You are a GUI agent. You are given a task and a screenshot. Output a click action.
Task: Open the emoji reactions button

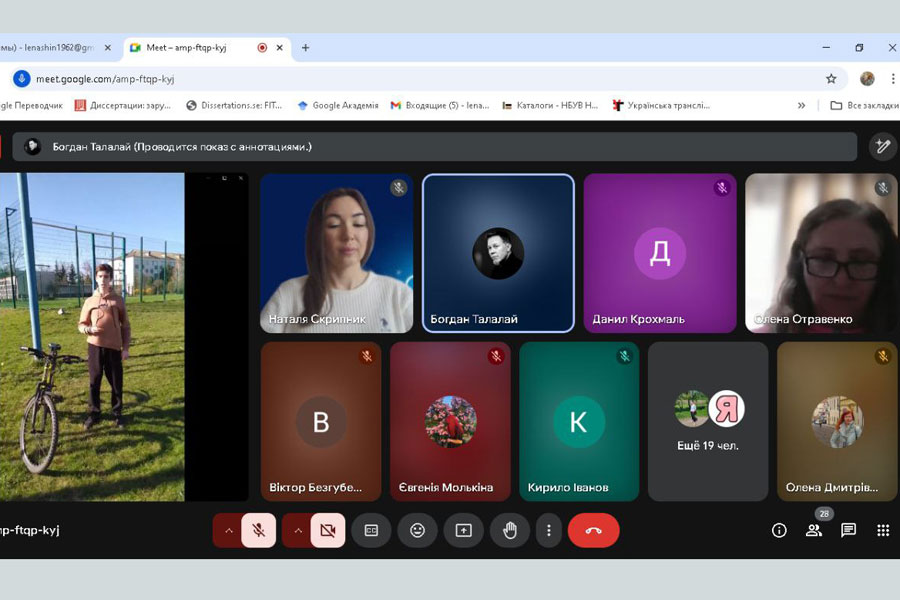point(417,530)
